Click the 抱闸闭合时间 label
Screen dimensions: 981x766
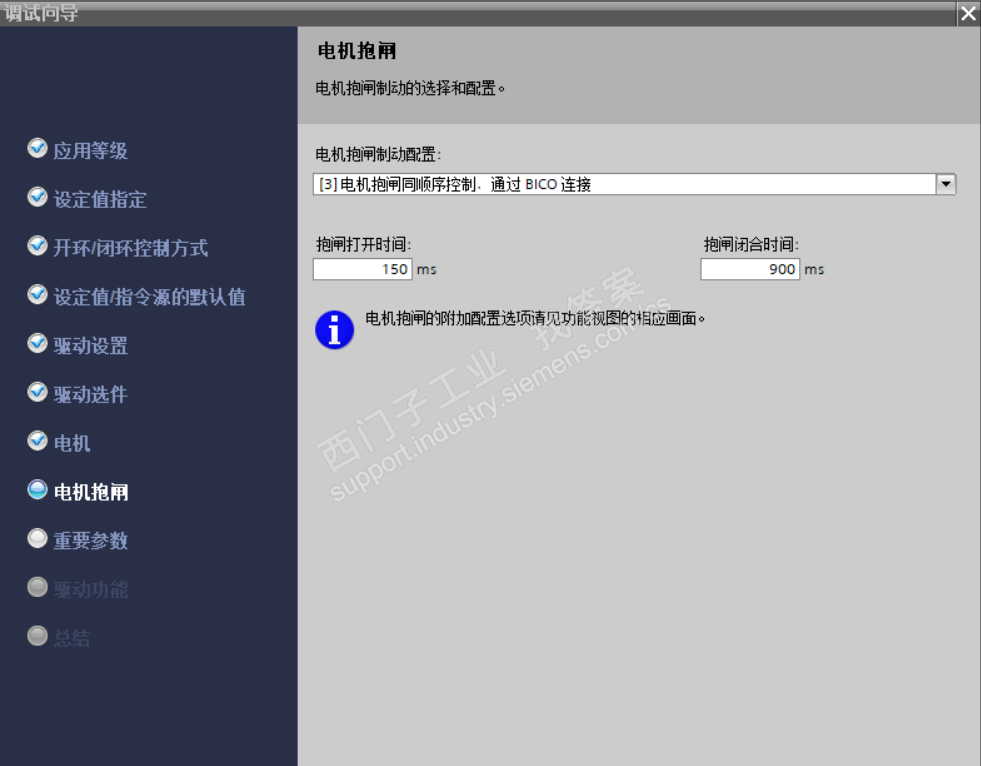751,245
